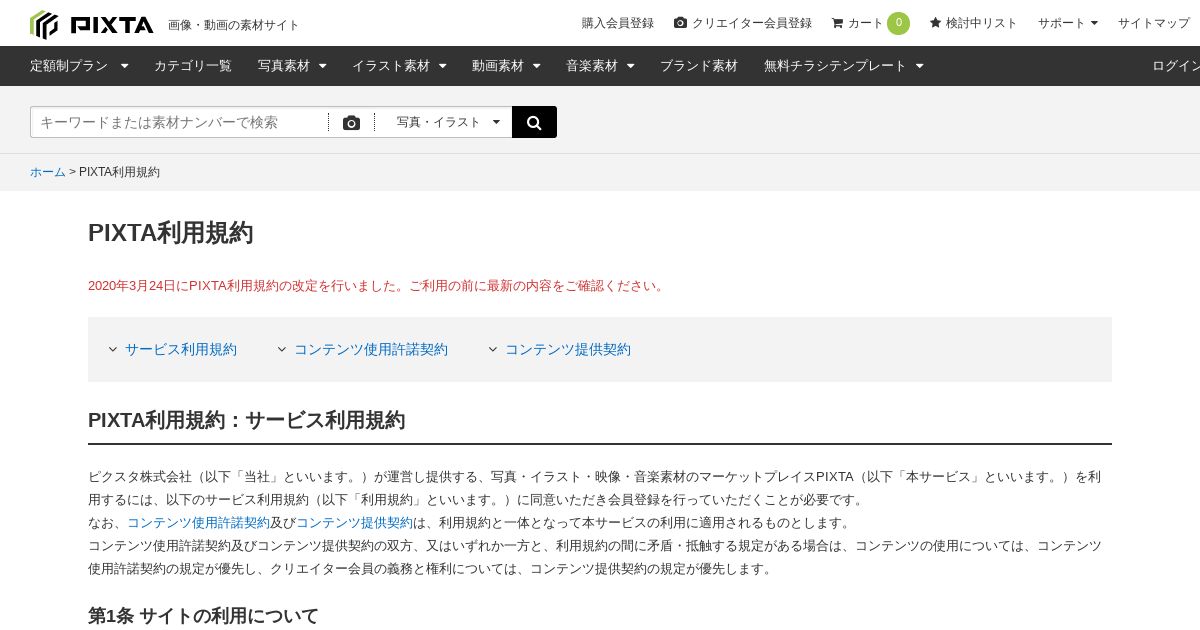Click コンテンツ提供契約 link in paragraph text
The height and width of the screenshot is (630, 1200).
point(354,523)
